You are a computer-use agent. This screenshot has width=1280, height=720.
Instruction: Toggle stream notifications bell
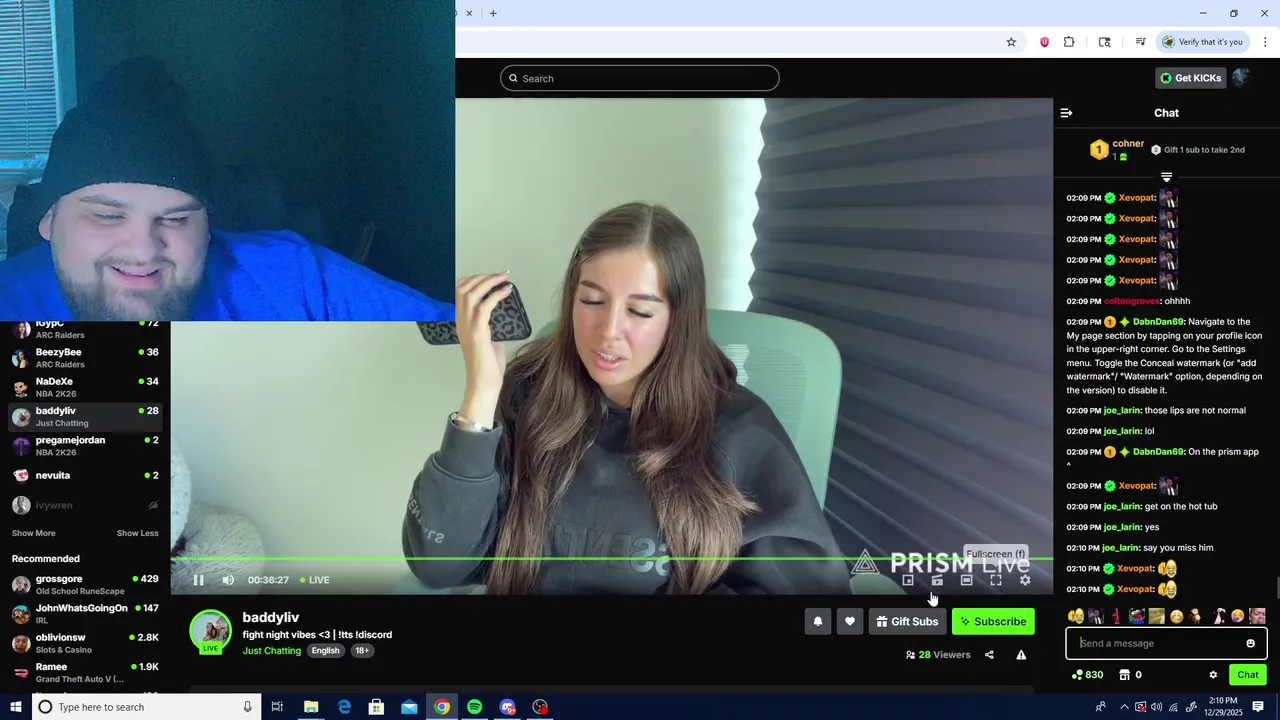[x=818, y=621]
